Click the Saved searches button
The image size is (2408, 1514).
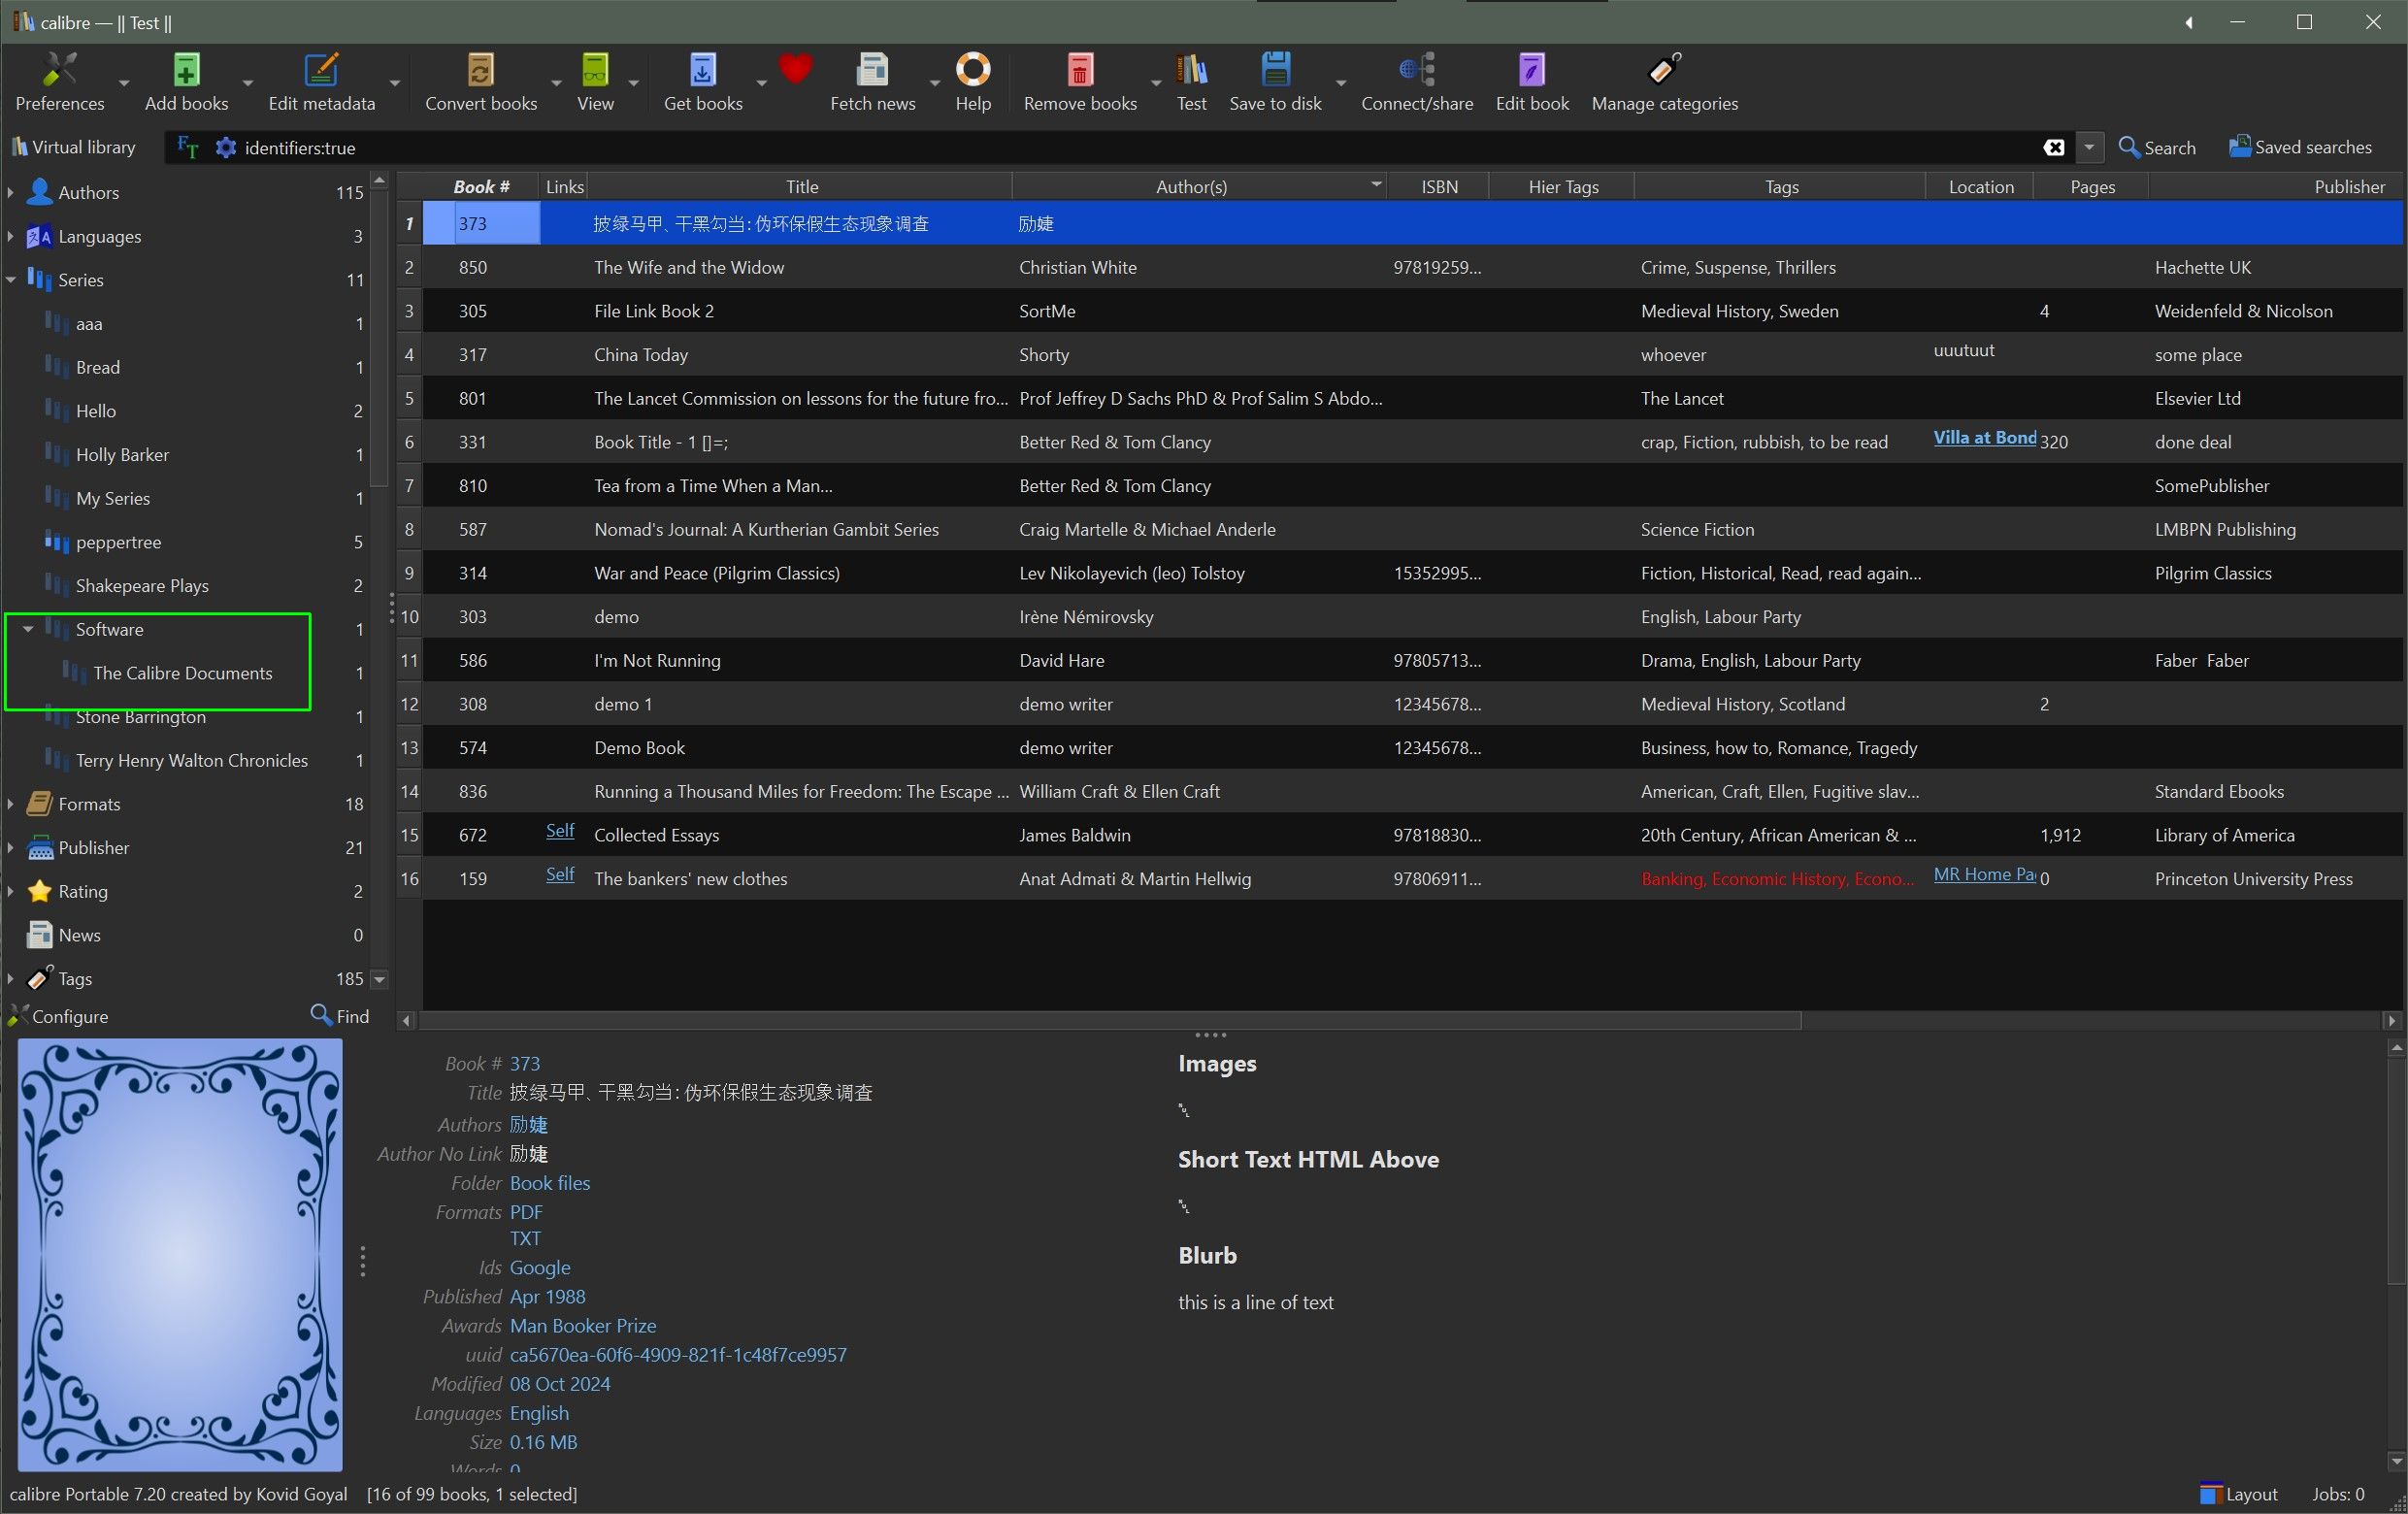tap(2300, 148)
